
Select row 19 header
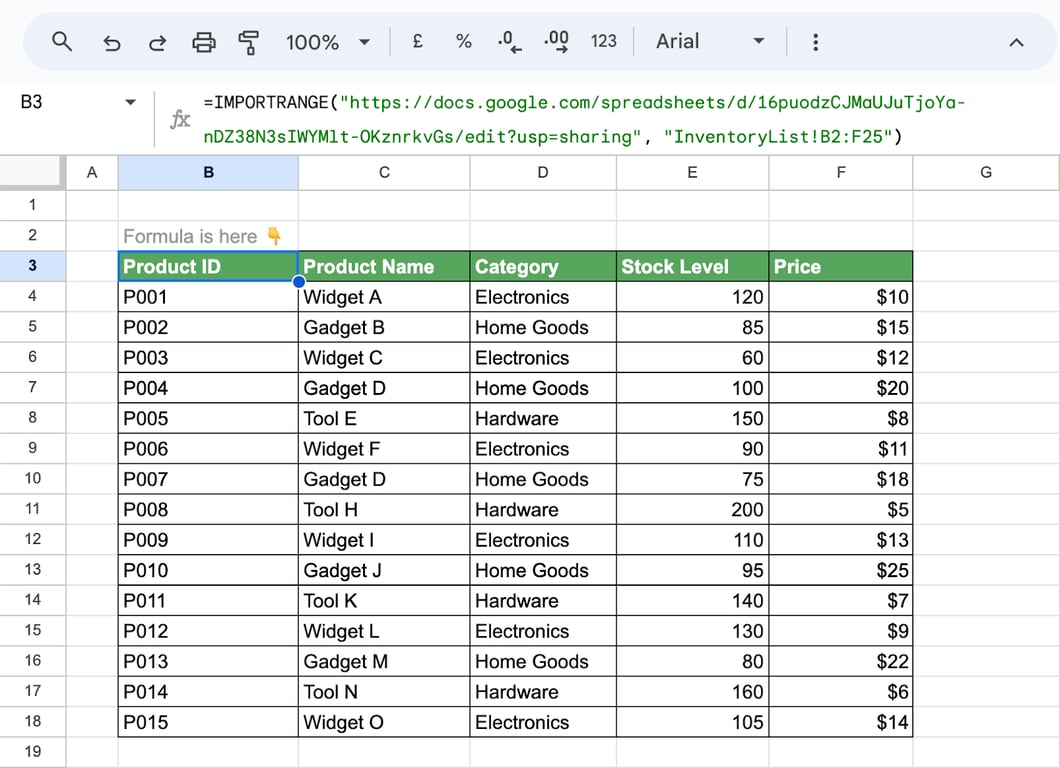pos(32,752)
